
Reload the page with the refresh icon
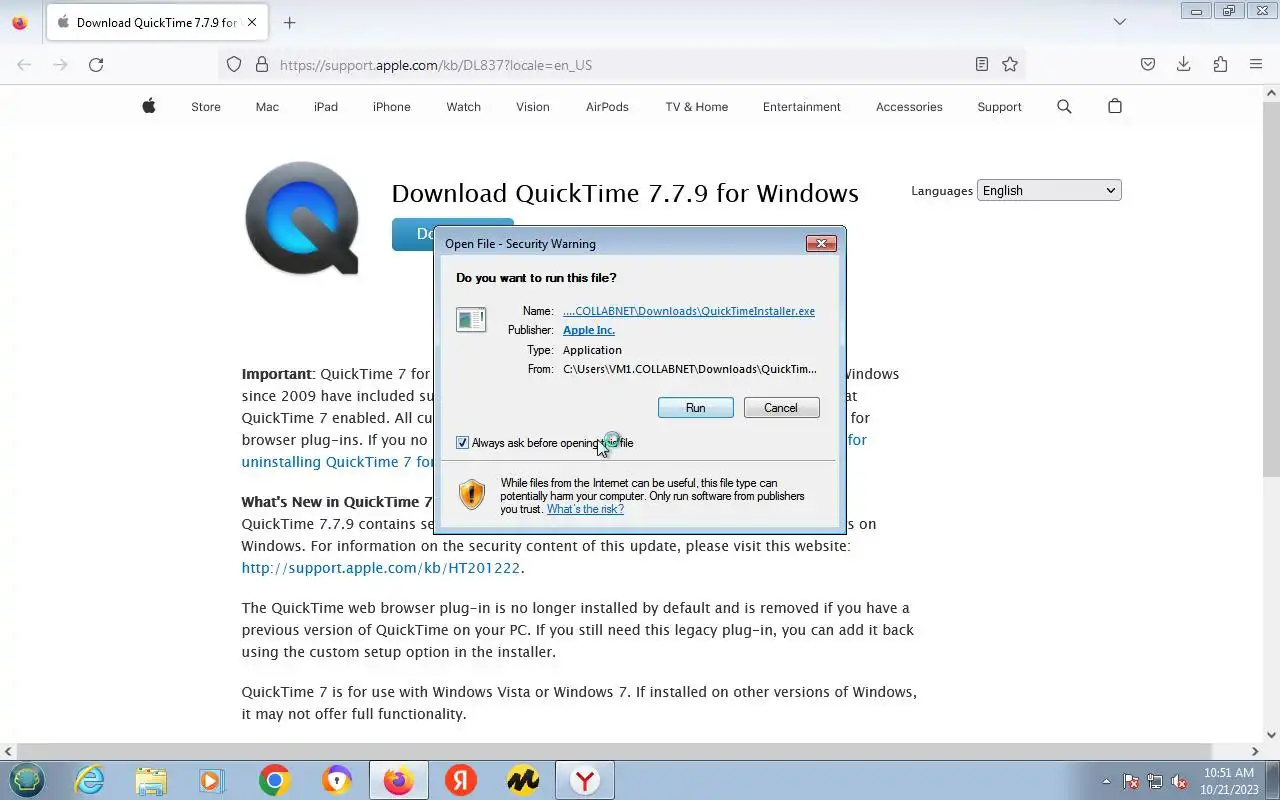coord(96,64)
